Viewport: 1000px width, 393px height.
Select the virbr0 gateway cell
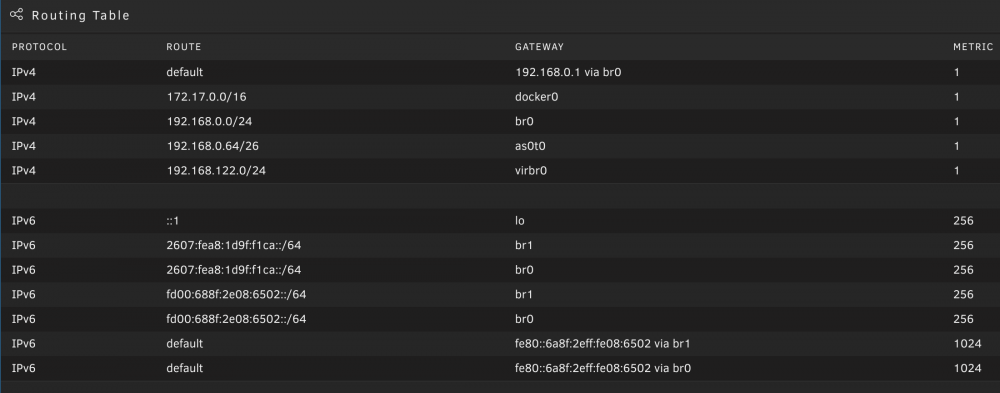[x=531, y=171]
